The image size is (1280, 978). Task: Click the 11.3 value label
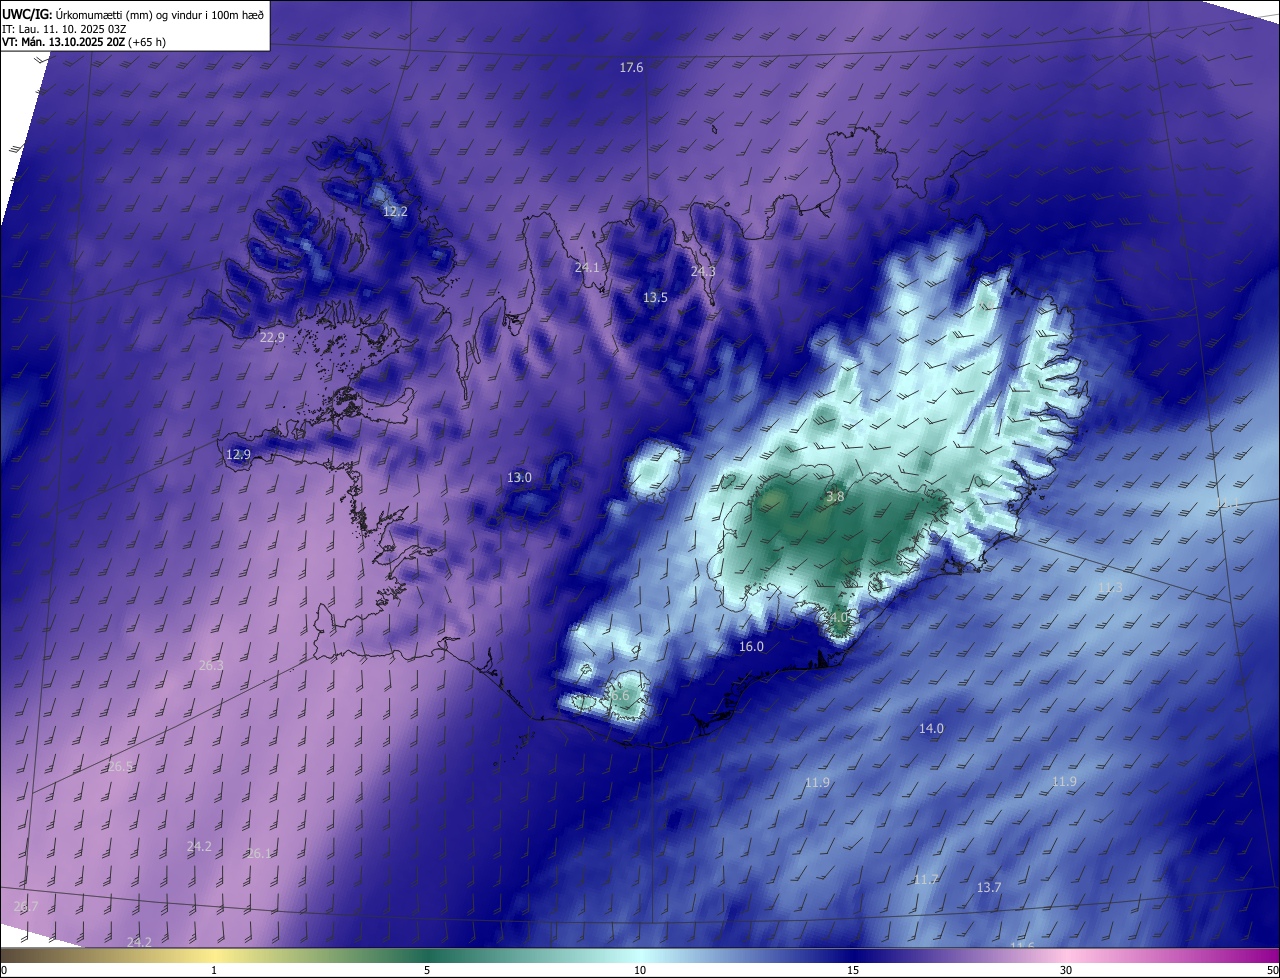(x=1110, y=588)
